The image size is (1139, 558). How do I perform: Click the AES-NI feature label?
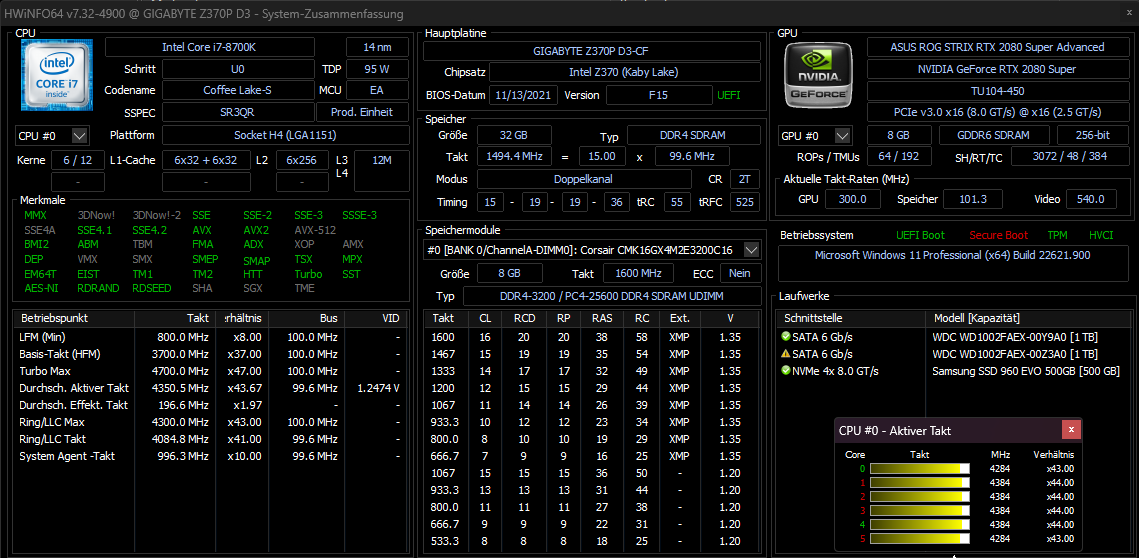(x=40, y=288)
